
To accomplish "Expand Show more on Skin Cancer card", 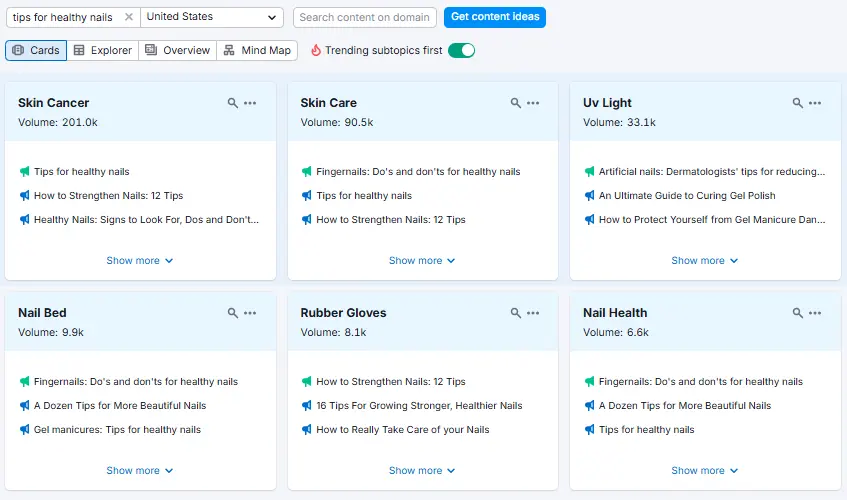I will point(140,261).
